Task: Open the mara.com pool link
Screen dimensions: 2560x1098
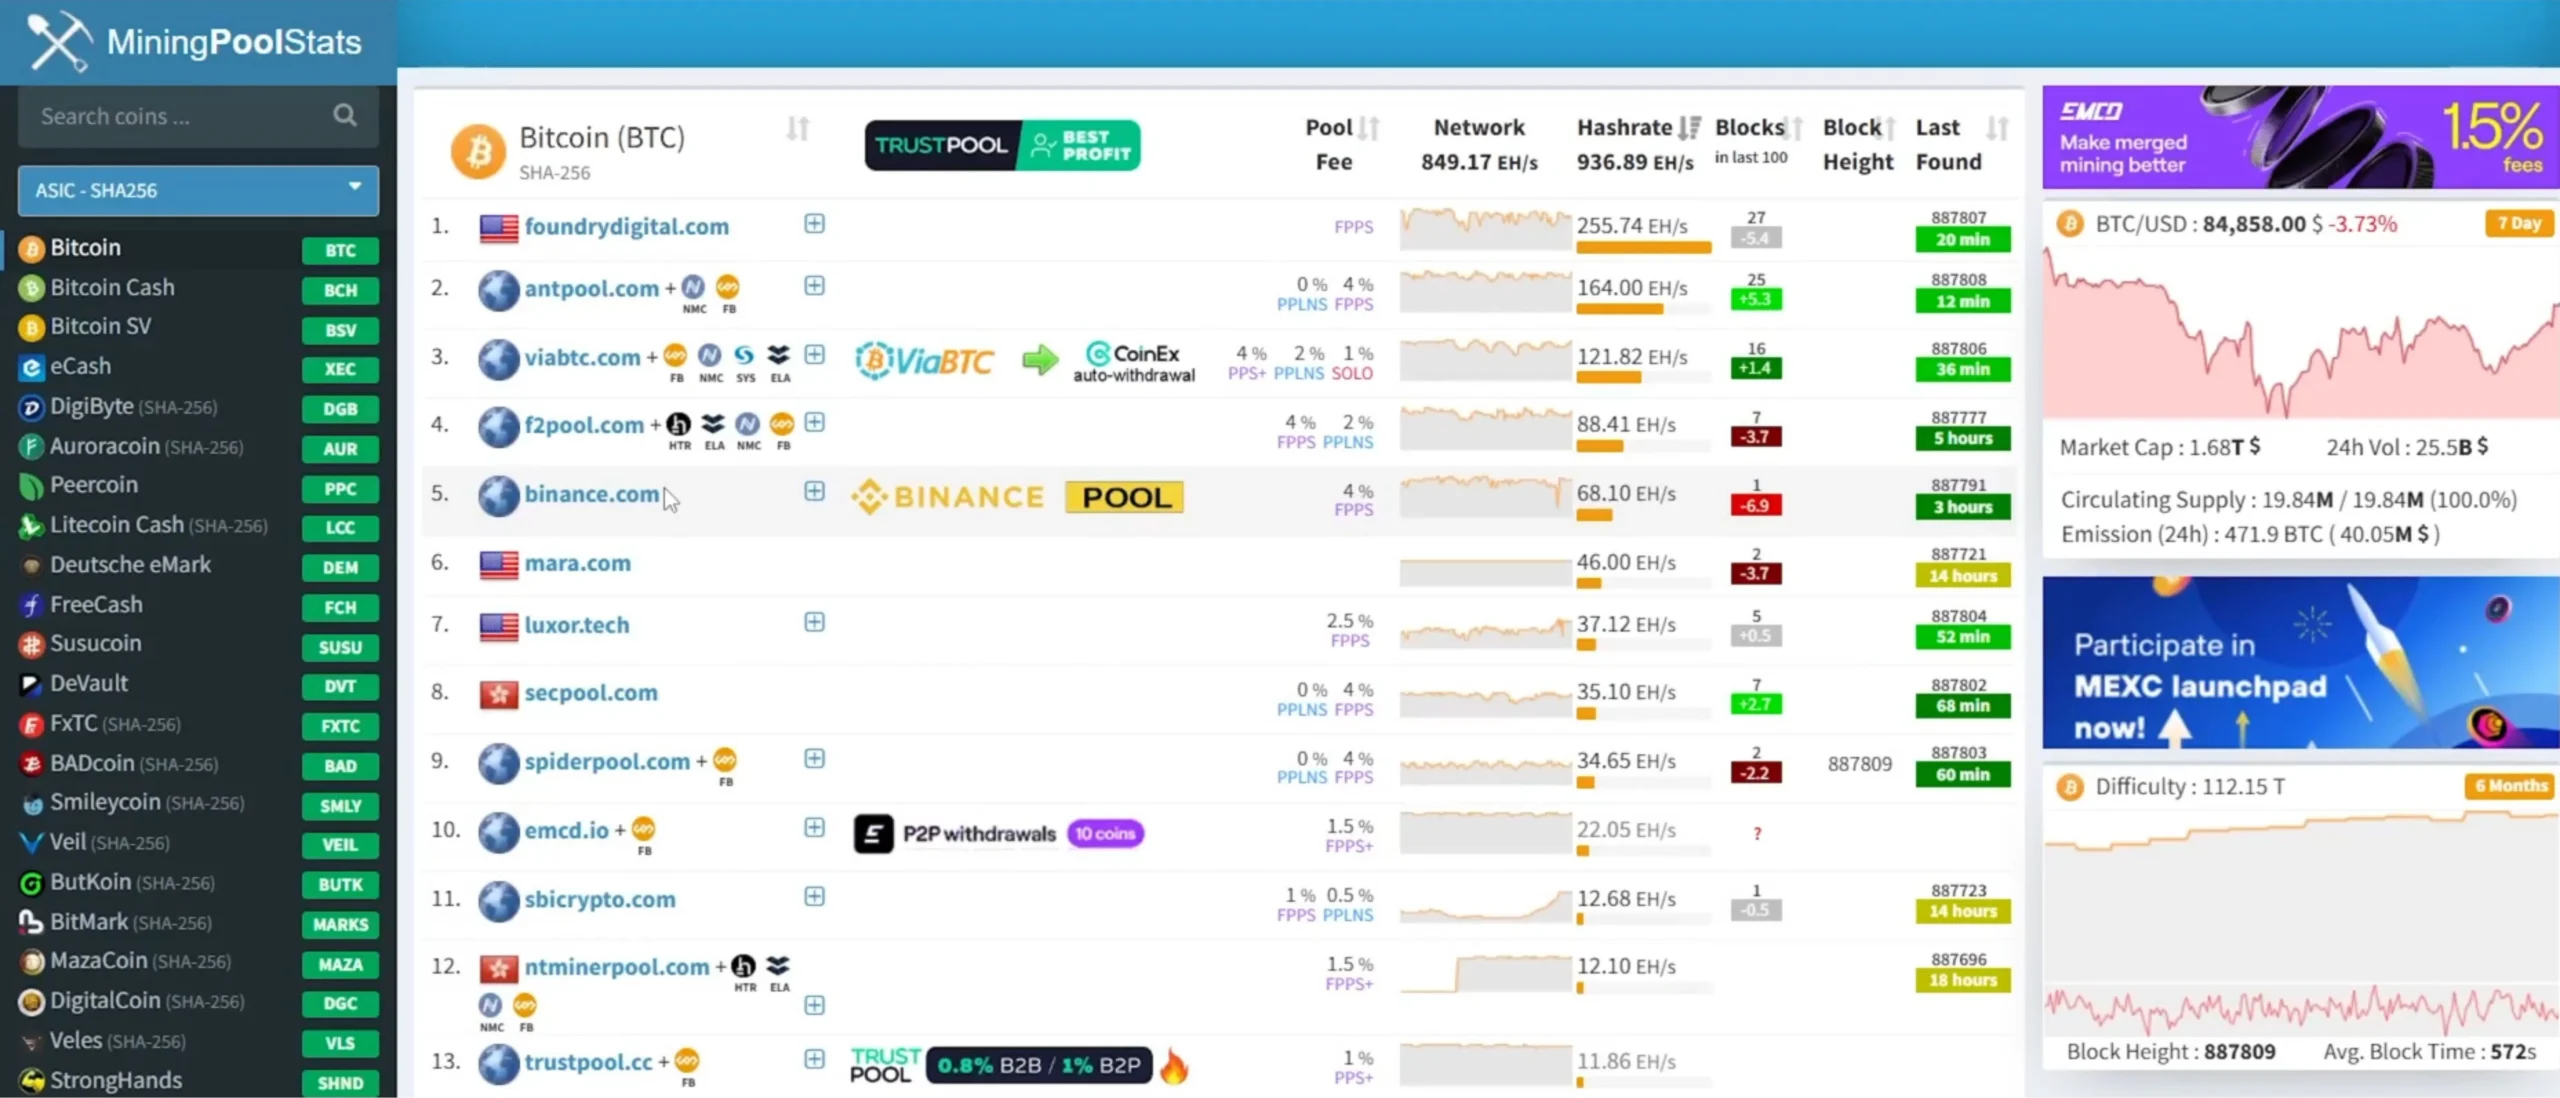Action: pyautogui.click(x=578, y=563)
